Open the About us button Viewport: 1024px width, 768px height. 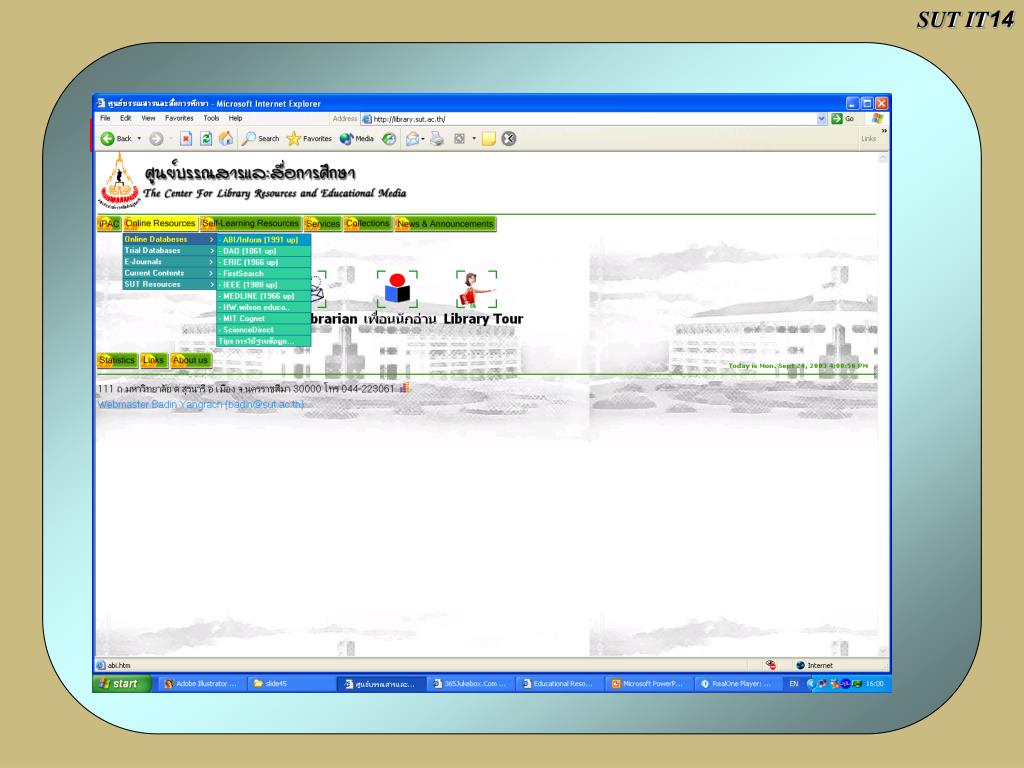[190, 360]
